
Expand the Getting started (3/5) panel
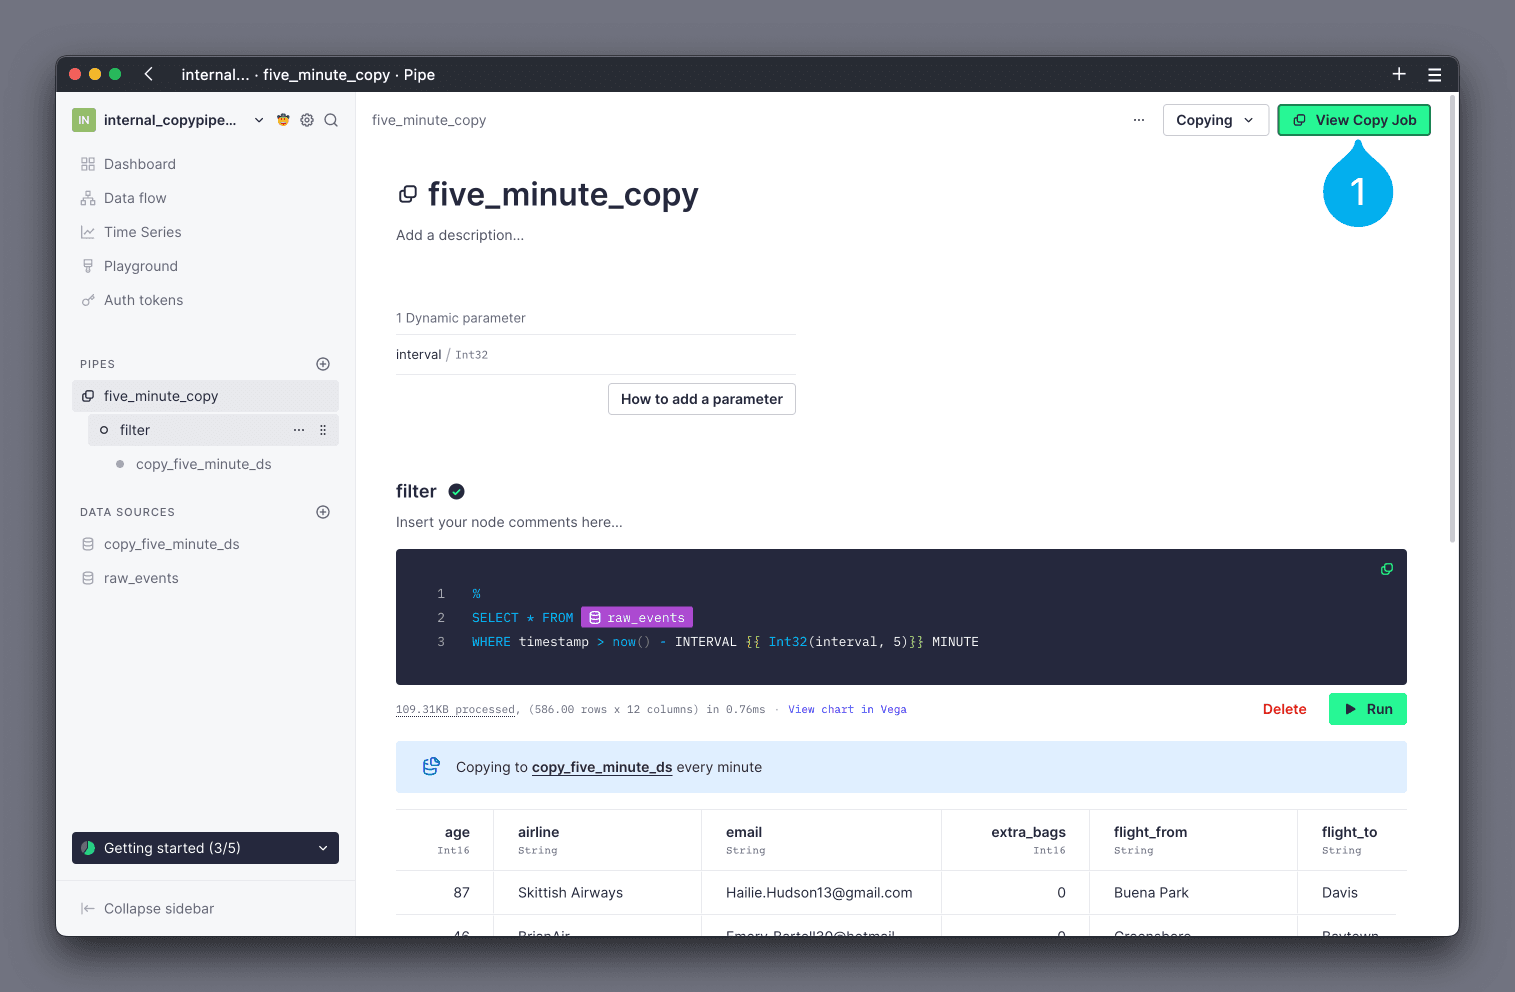point(205,848)
